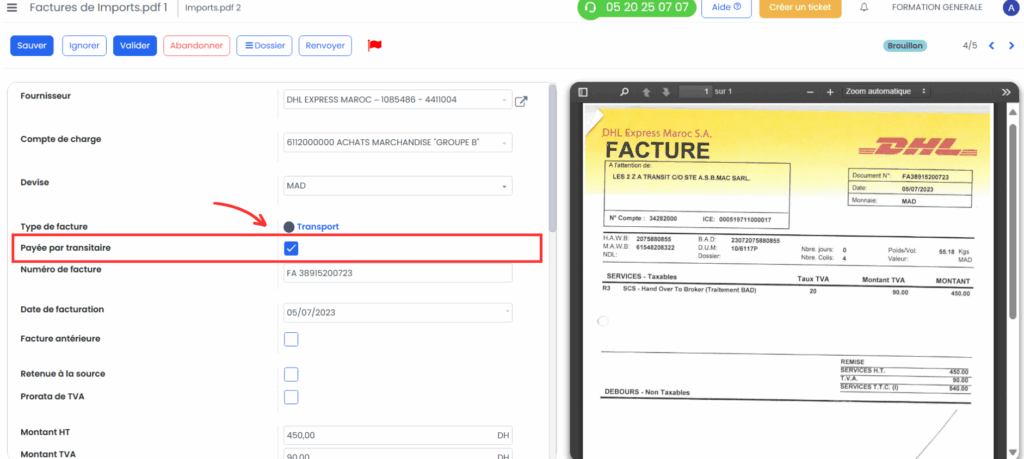Enable Facture antérieure checkbox

pyautogui.click(x=291, y=340)
